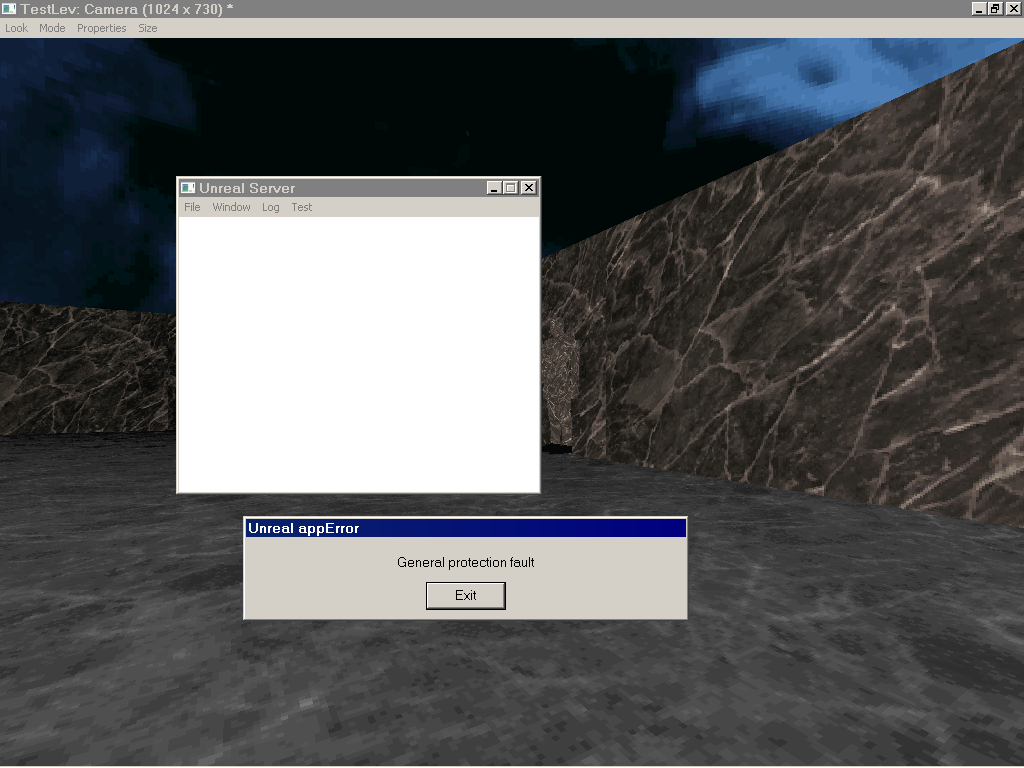Click the 'Unreal Server' title text

point(247,188)
